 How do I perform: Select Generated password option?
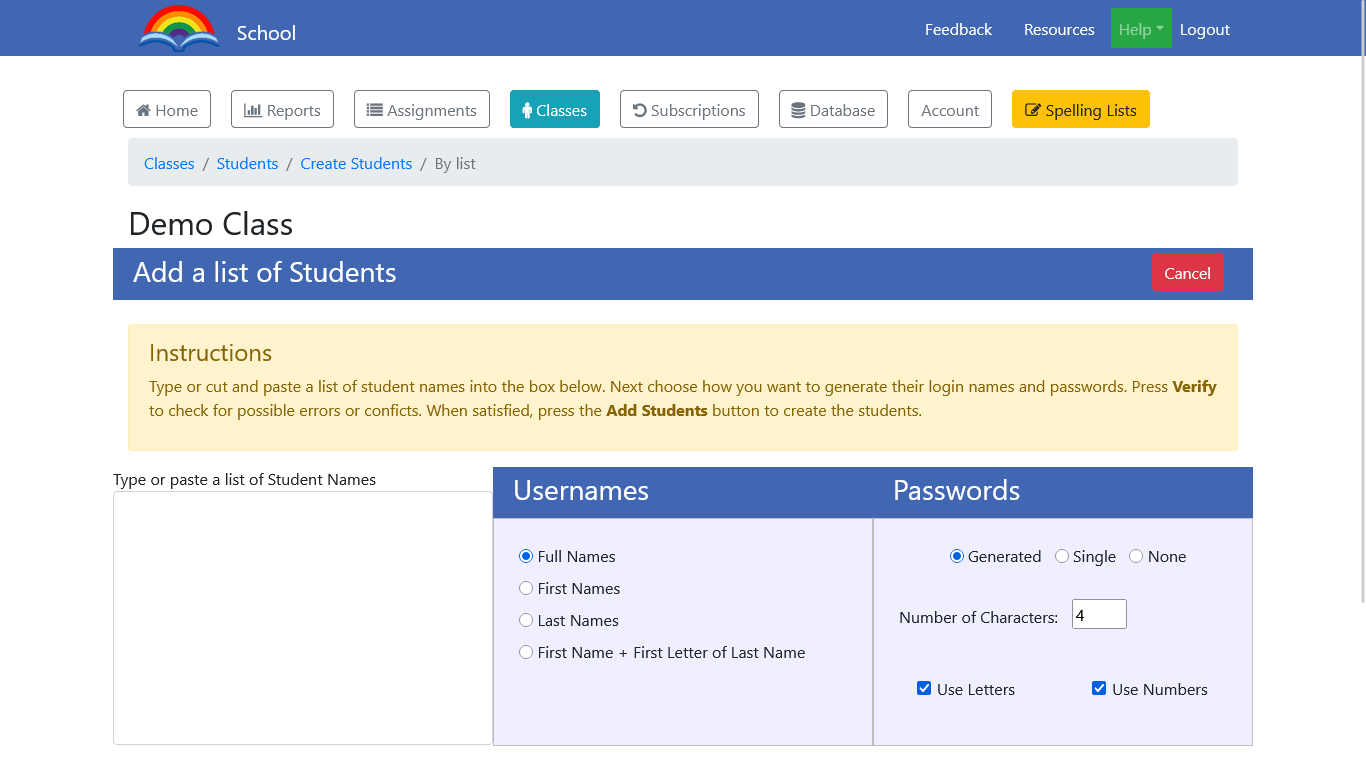(956, 556)
